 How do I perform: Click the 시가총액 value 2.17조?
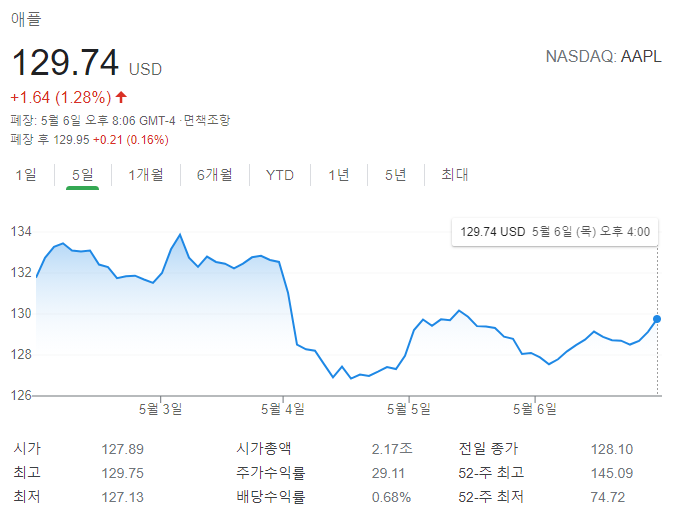(392, 449)
